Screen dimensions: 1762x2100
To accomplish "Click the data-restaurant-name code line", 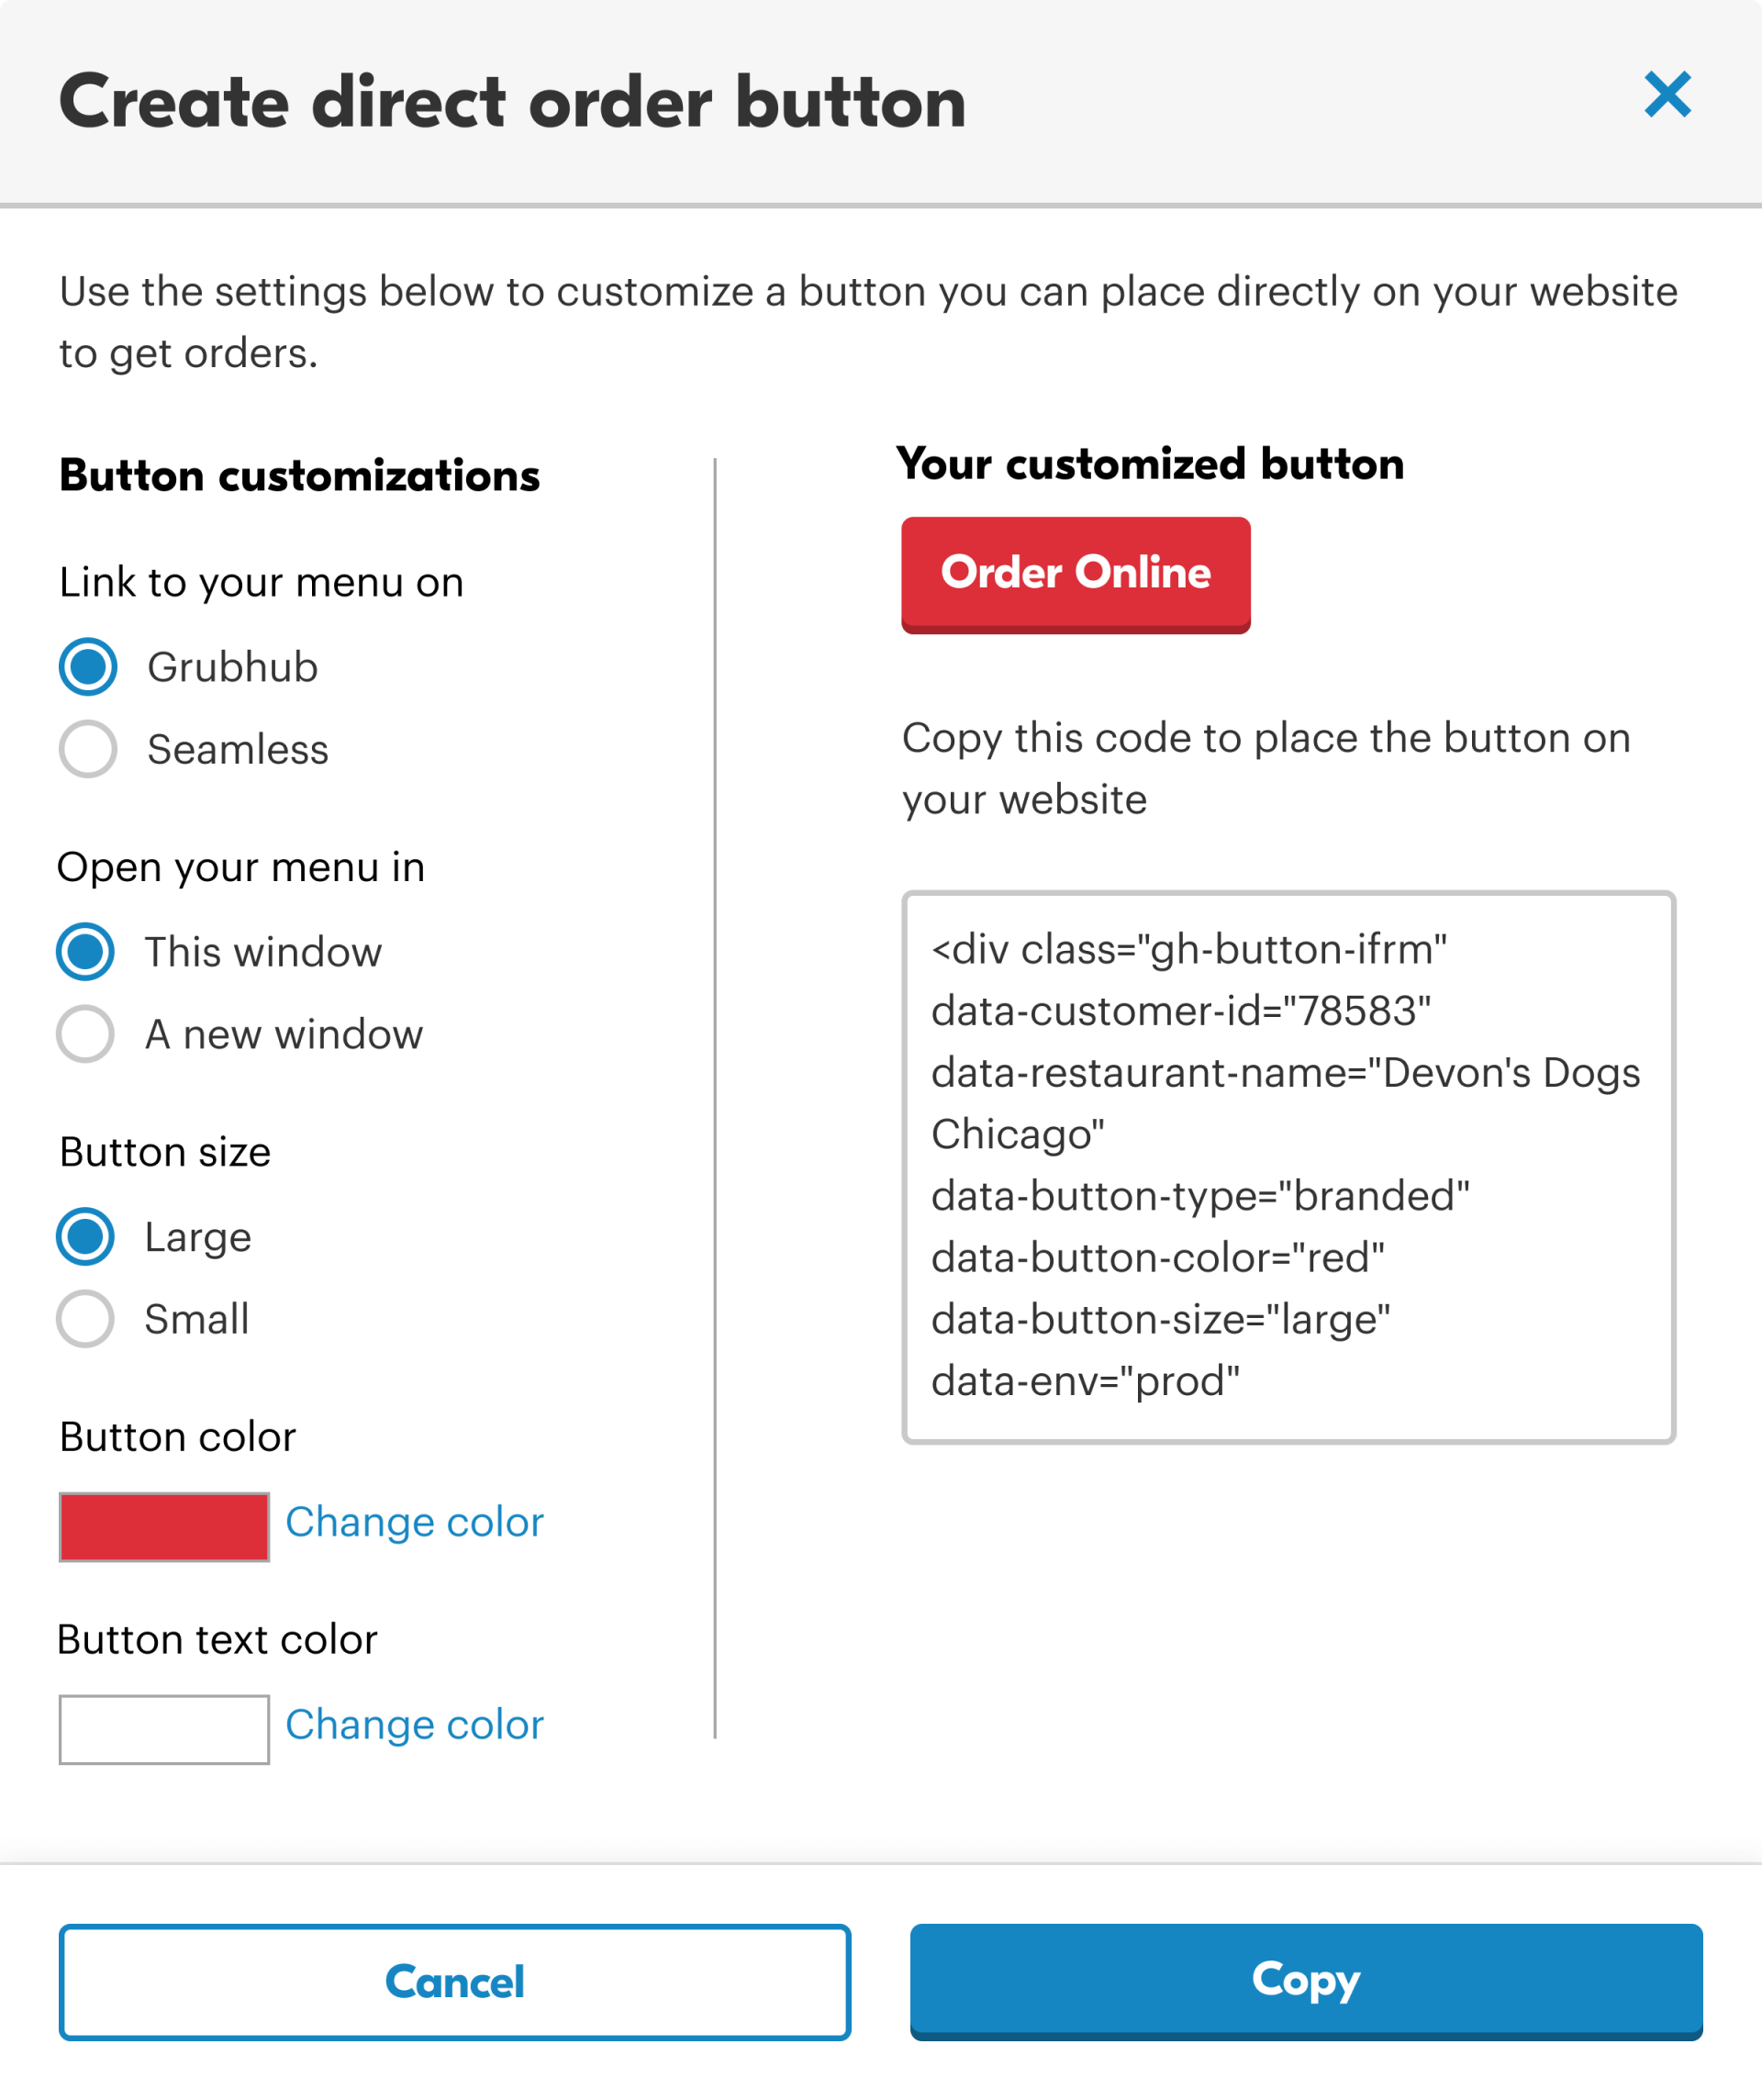I will coord(1285,1073).
